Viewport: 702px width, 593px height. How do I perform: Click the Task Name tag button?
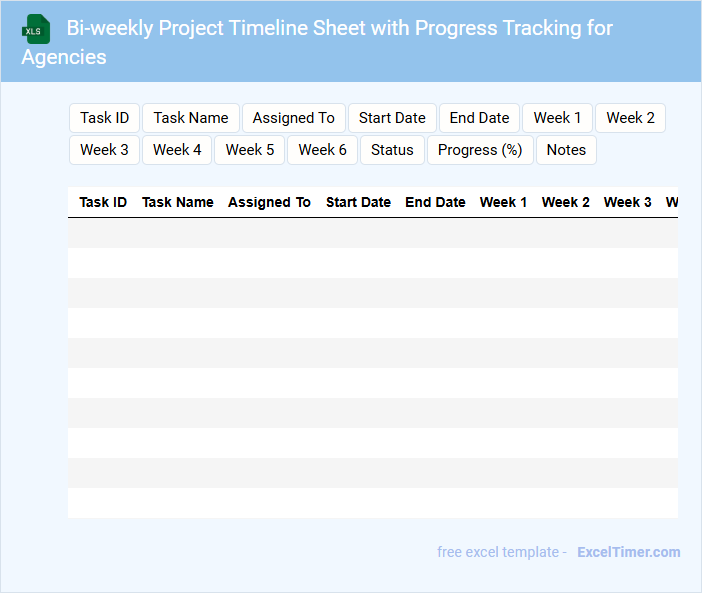click(191, 118)
